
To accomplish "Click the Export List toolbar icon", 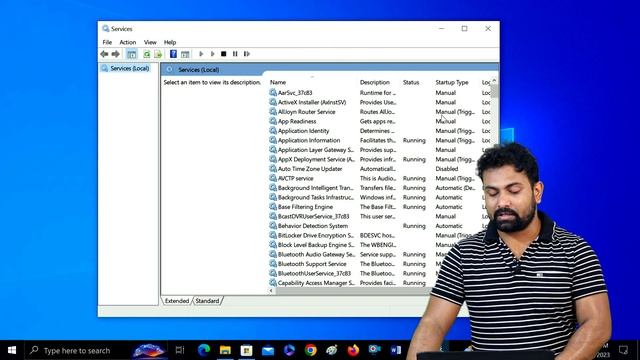I will (x=158, y=54).
